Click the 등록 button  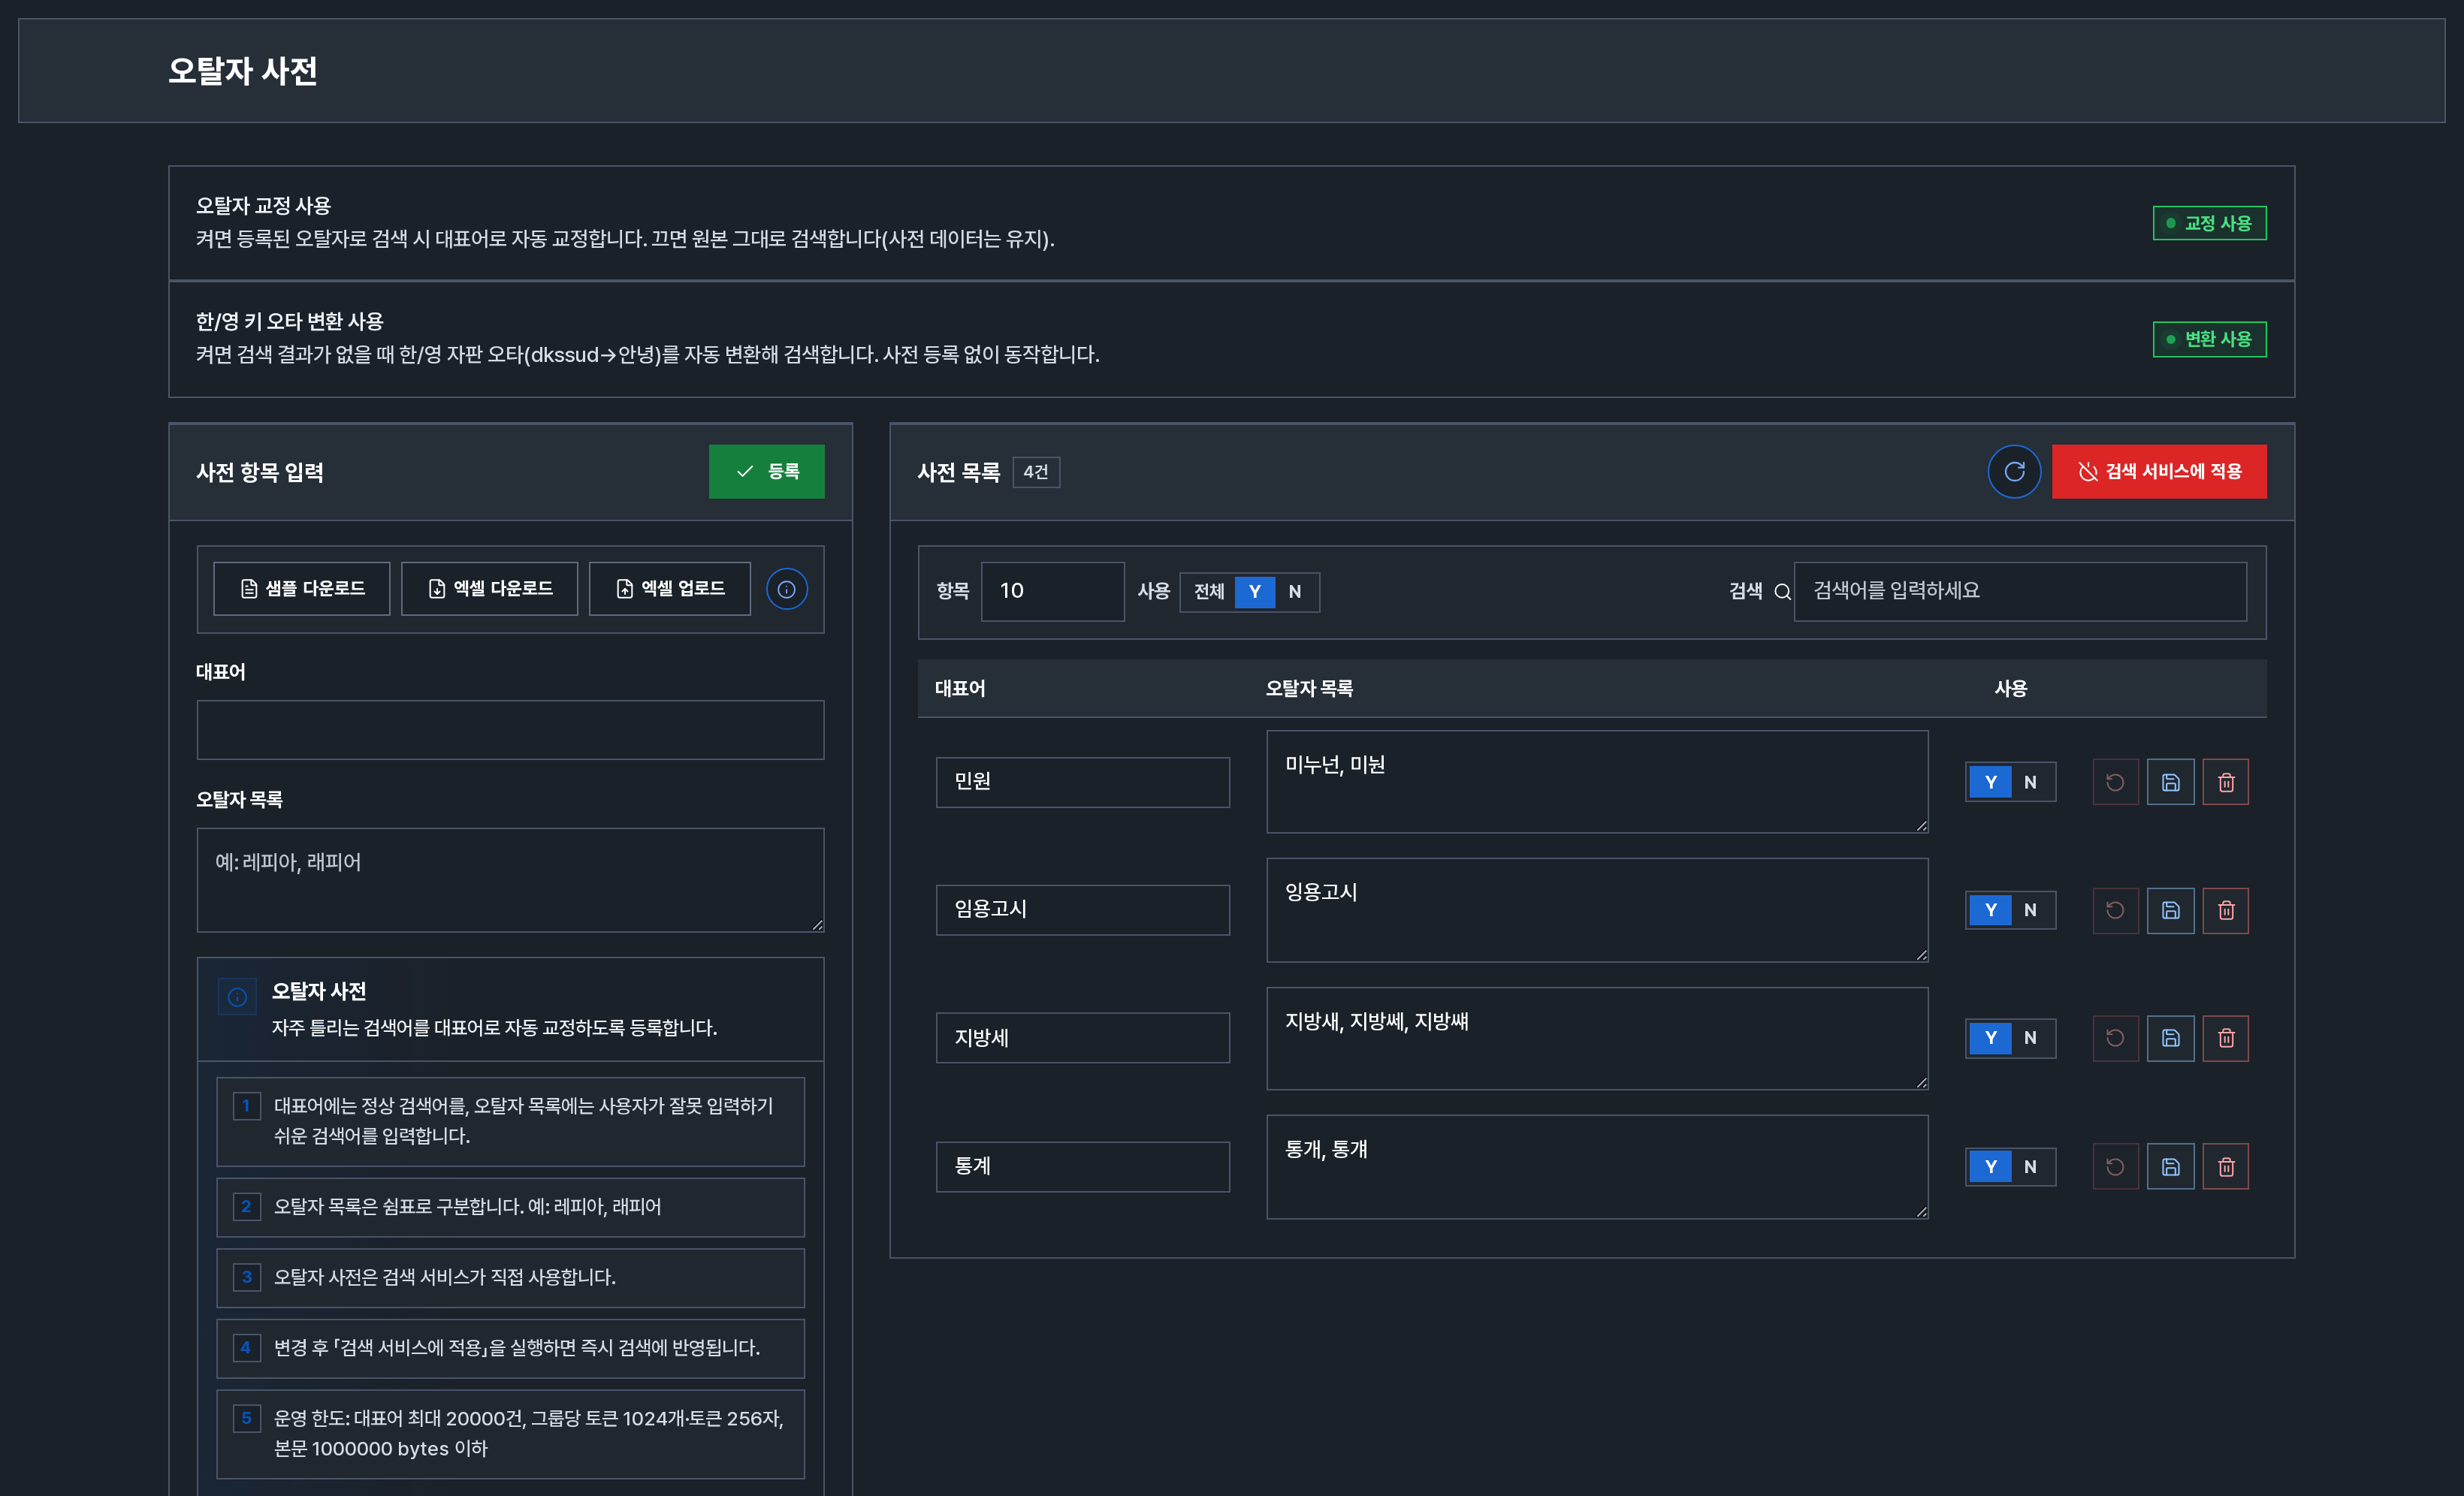pyautogui.click(x=766, y=471)
